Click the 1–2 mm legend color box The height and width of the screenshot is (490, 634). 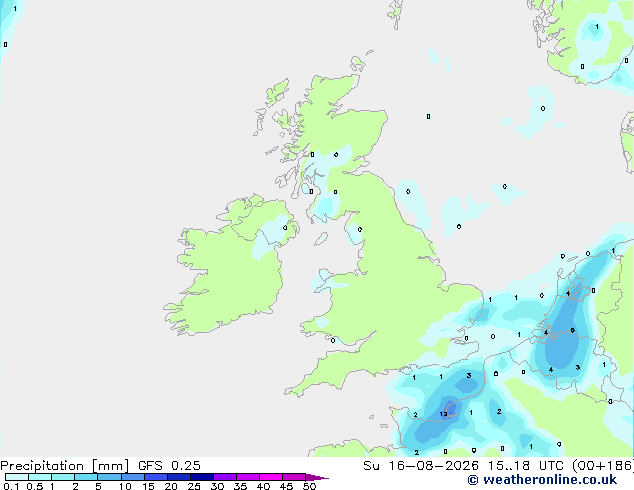[x=63, y=477]
